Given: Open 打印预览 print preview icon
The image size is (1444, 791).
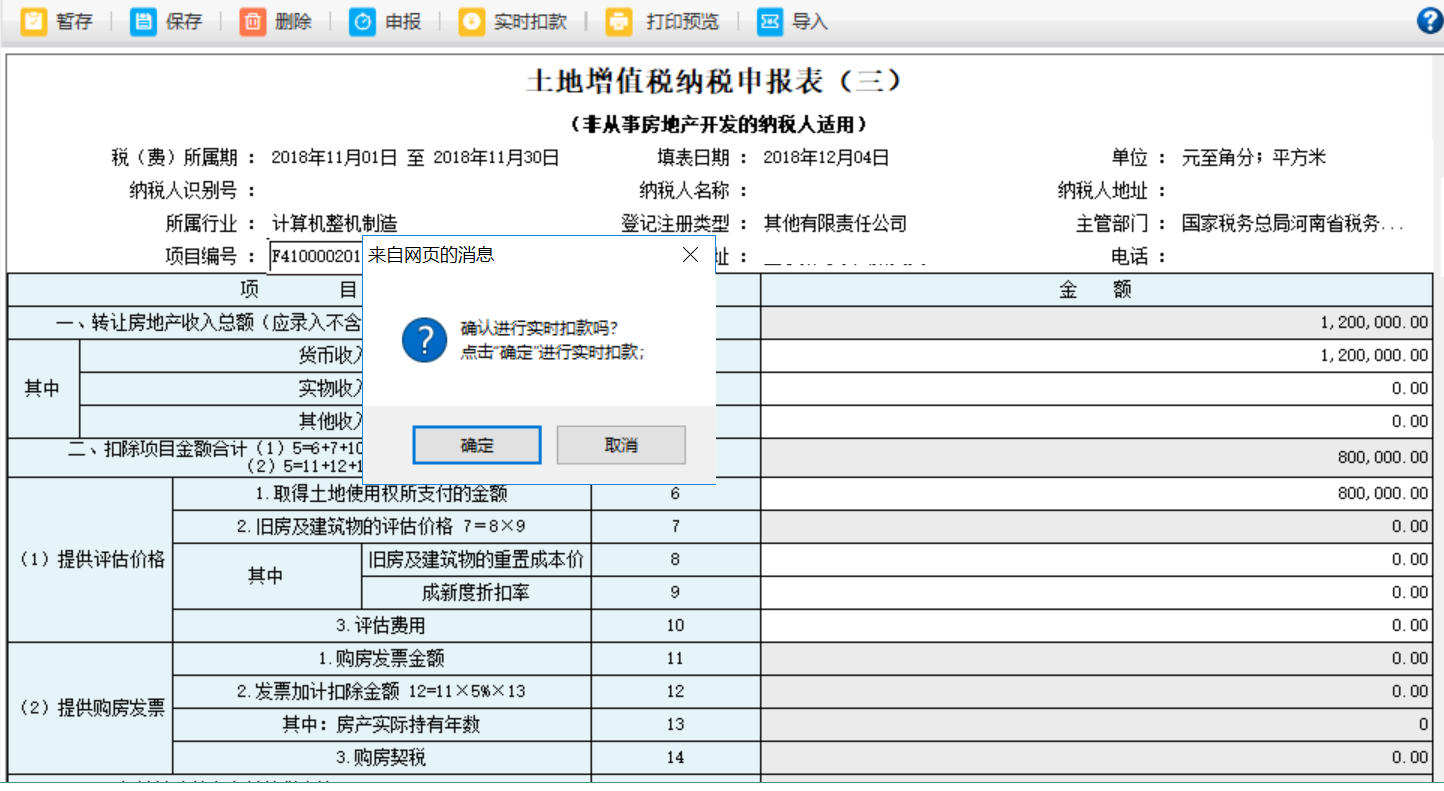Looking at the screenshot, I should point(620,22).
